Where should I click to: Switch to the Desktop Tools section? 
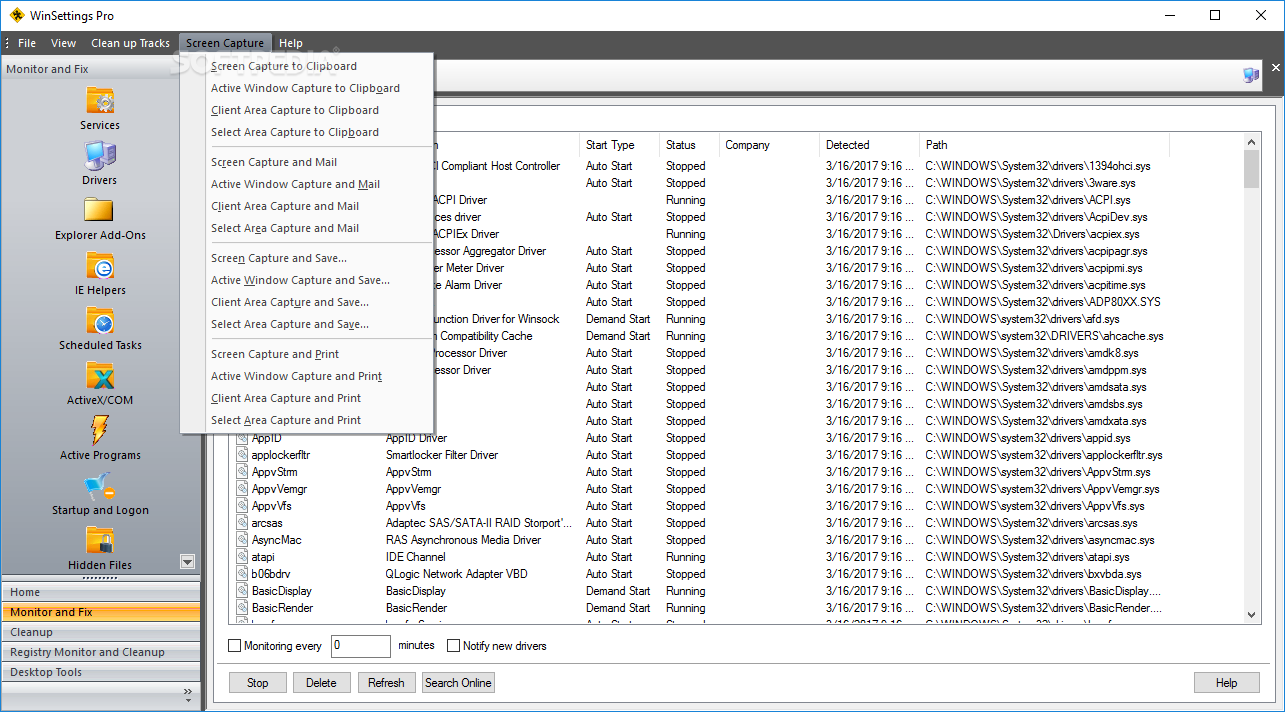[x=100, y=672]
